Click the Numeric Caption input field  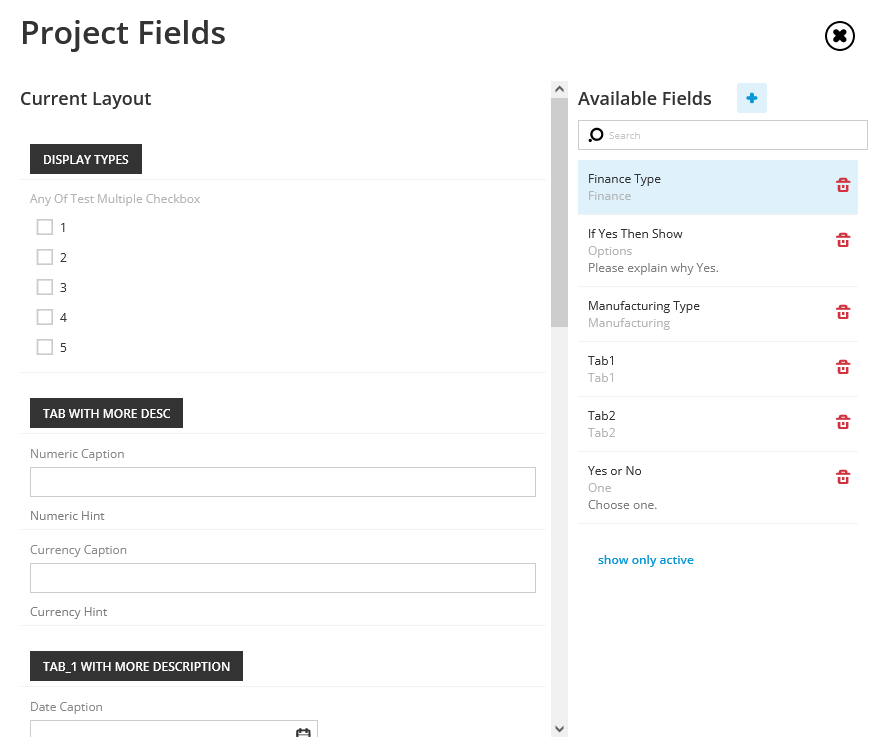point(283,482)
